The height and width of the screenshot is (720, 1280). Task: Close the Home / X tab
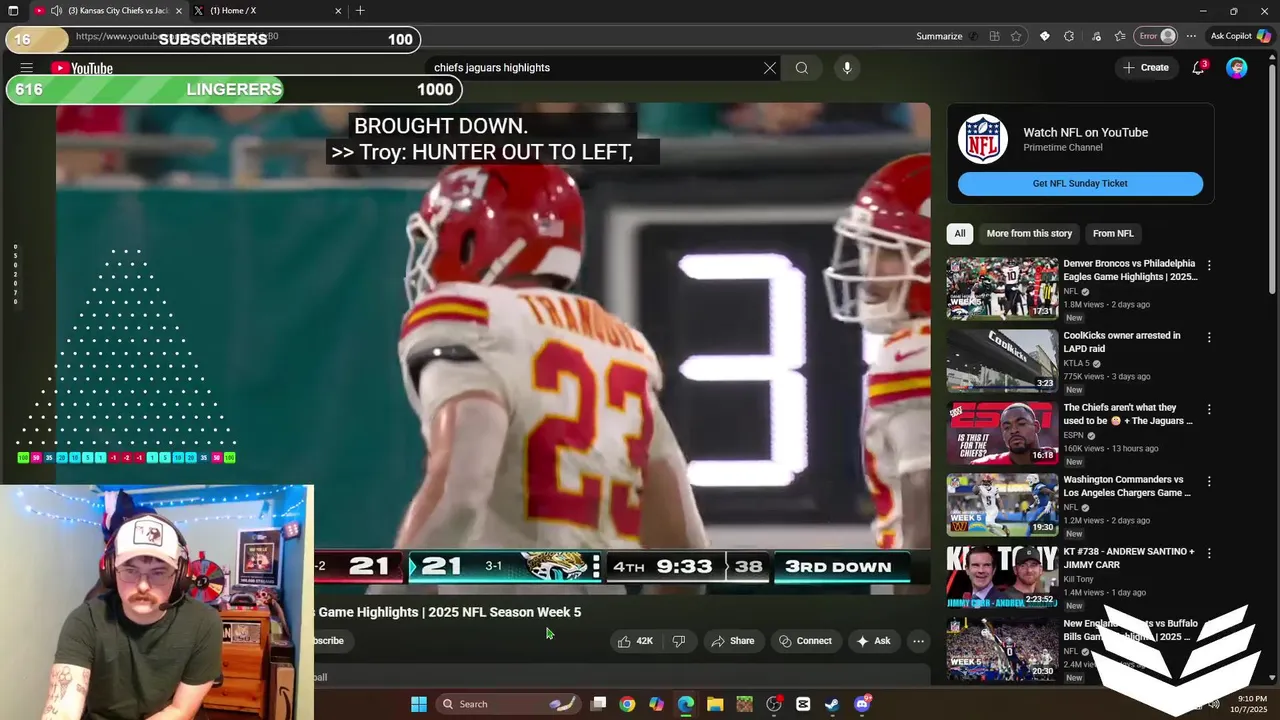point(338,11)
